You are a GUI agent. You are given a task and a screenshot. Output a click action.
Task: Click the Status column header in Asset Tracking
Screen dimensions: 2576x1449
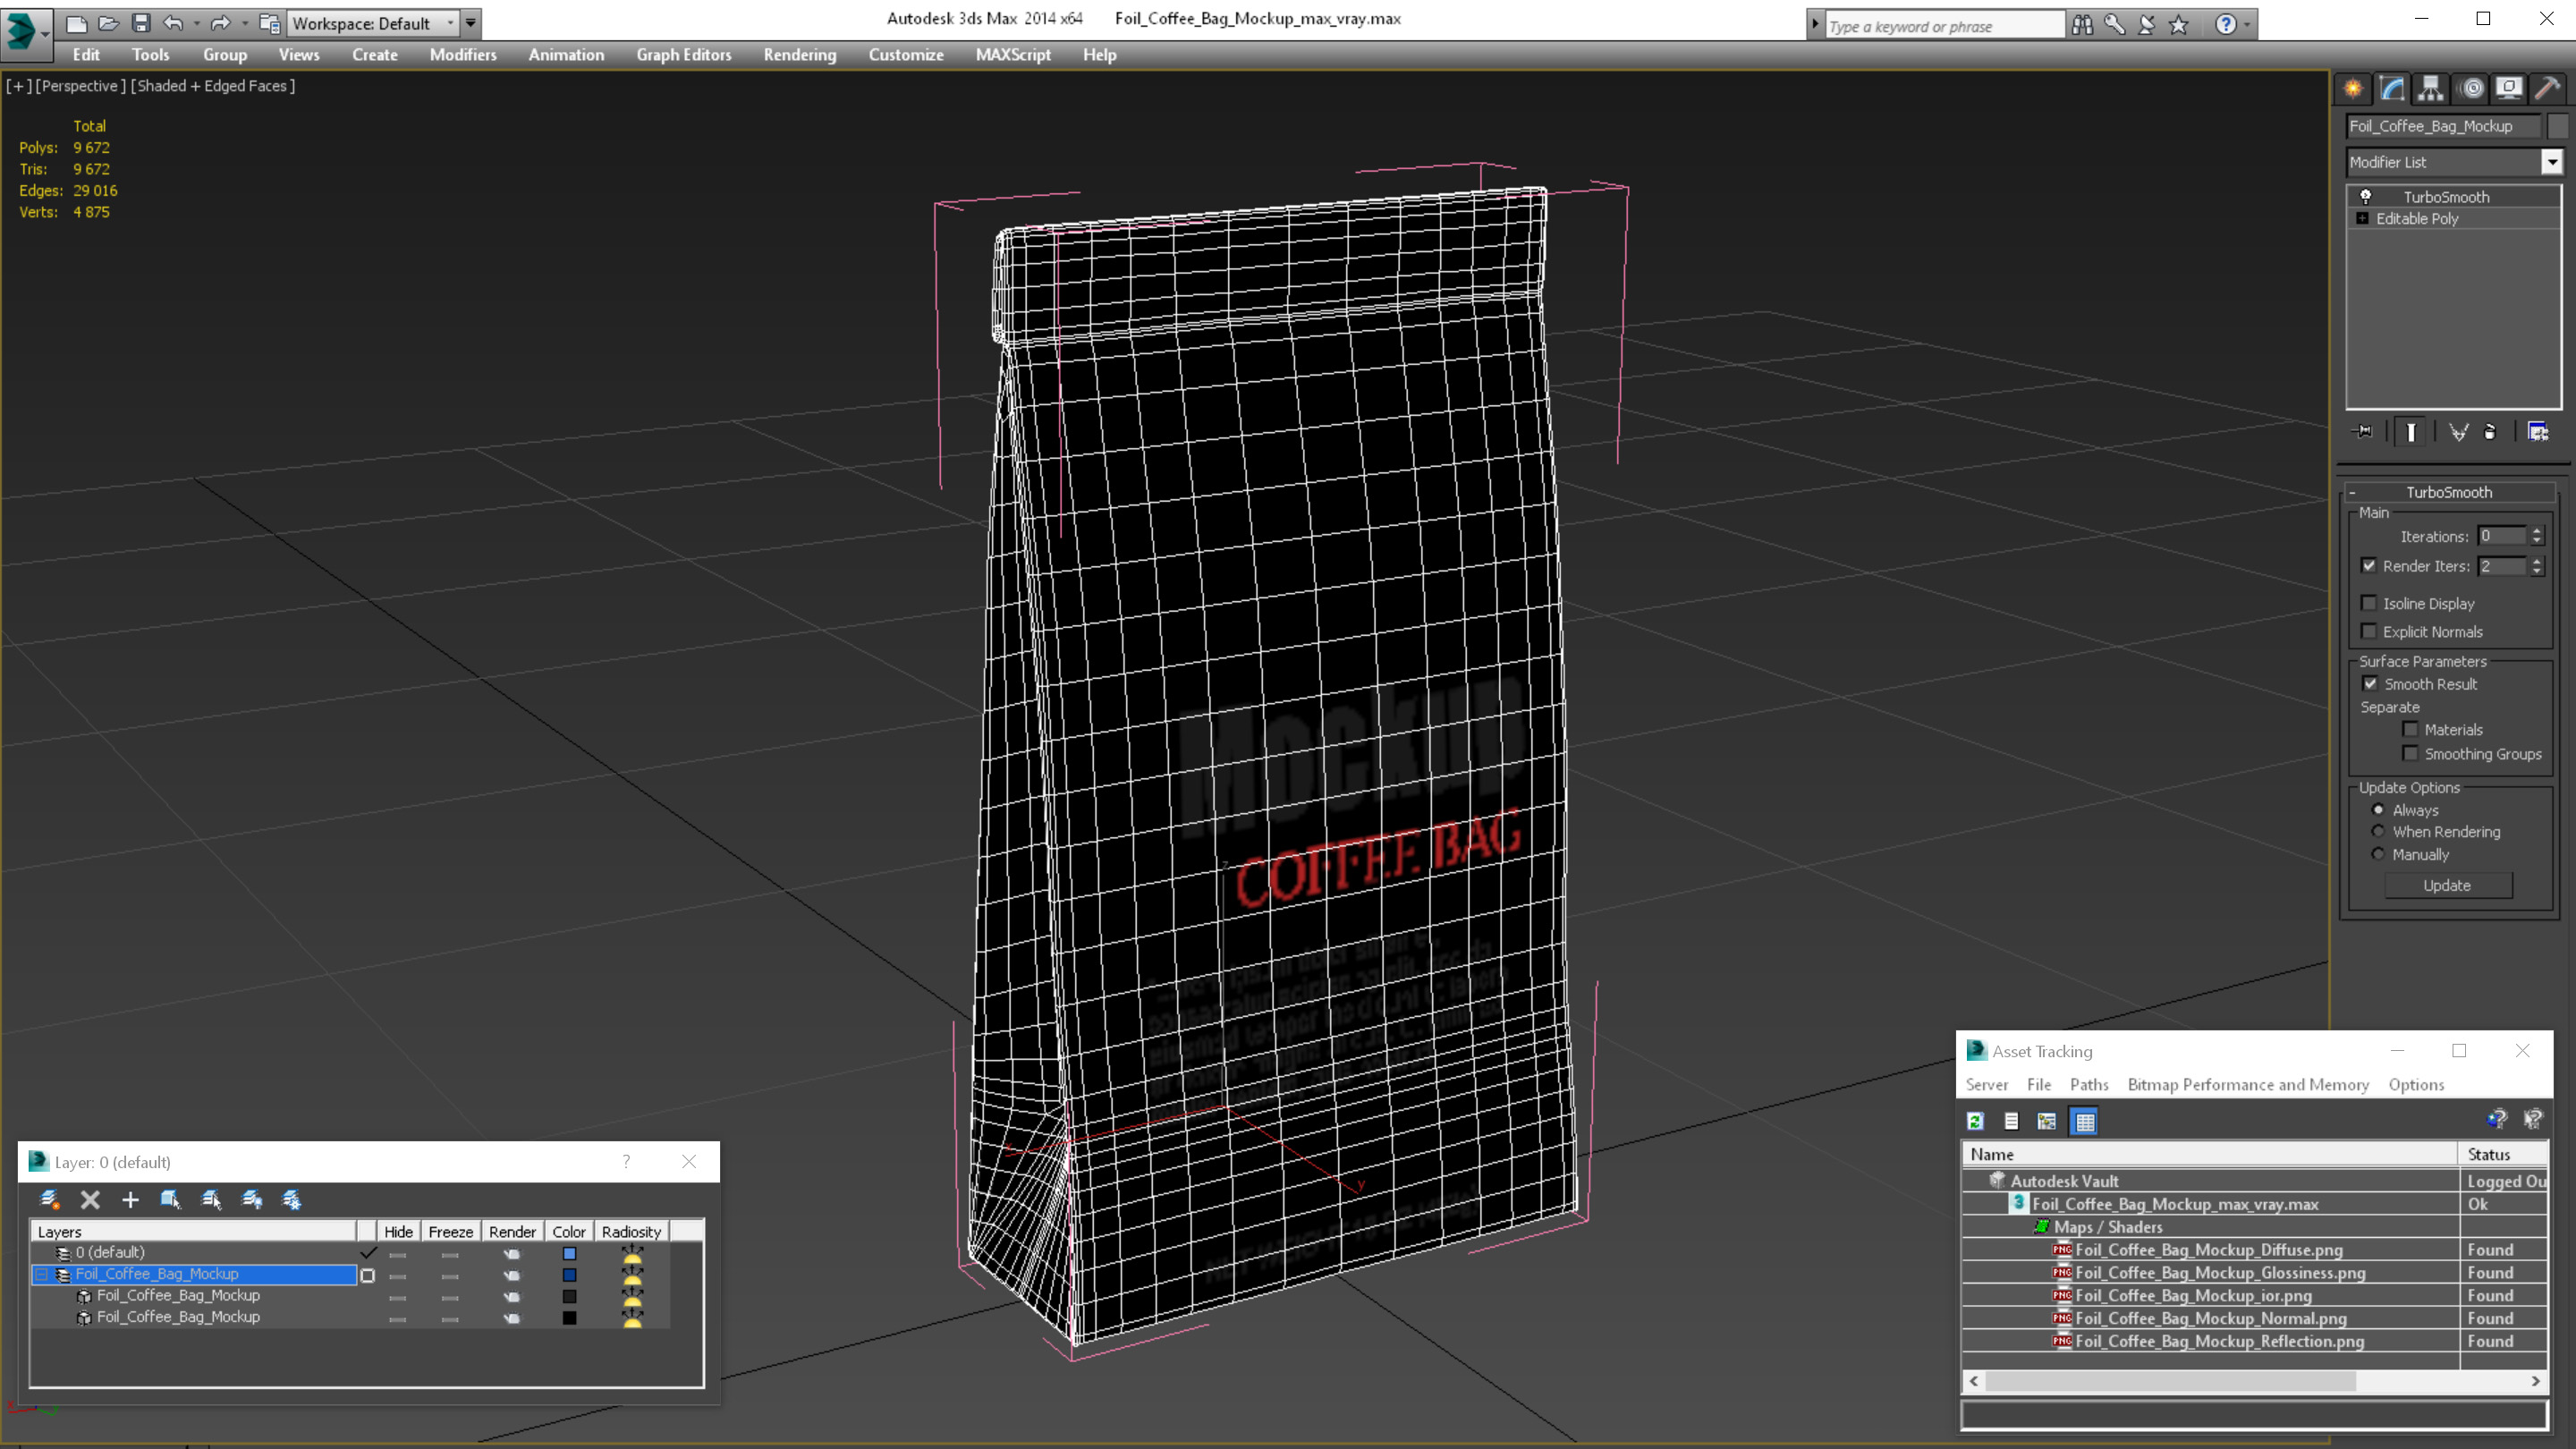click(x=2502, y=1154)
